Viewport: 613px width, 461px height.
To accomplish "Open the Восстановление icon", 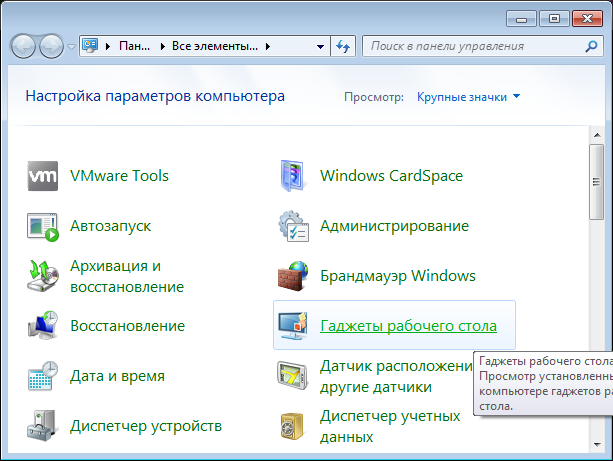I will coord(43,325).
